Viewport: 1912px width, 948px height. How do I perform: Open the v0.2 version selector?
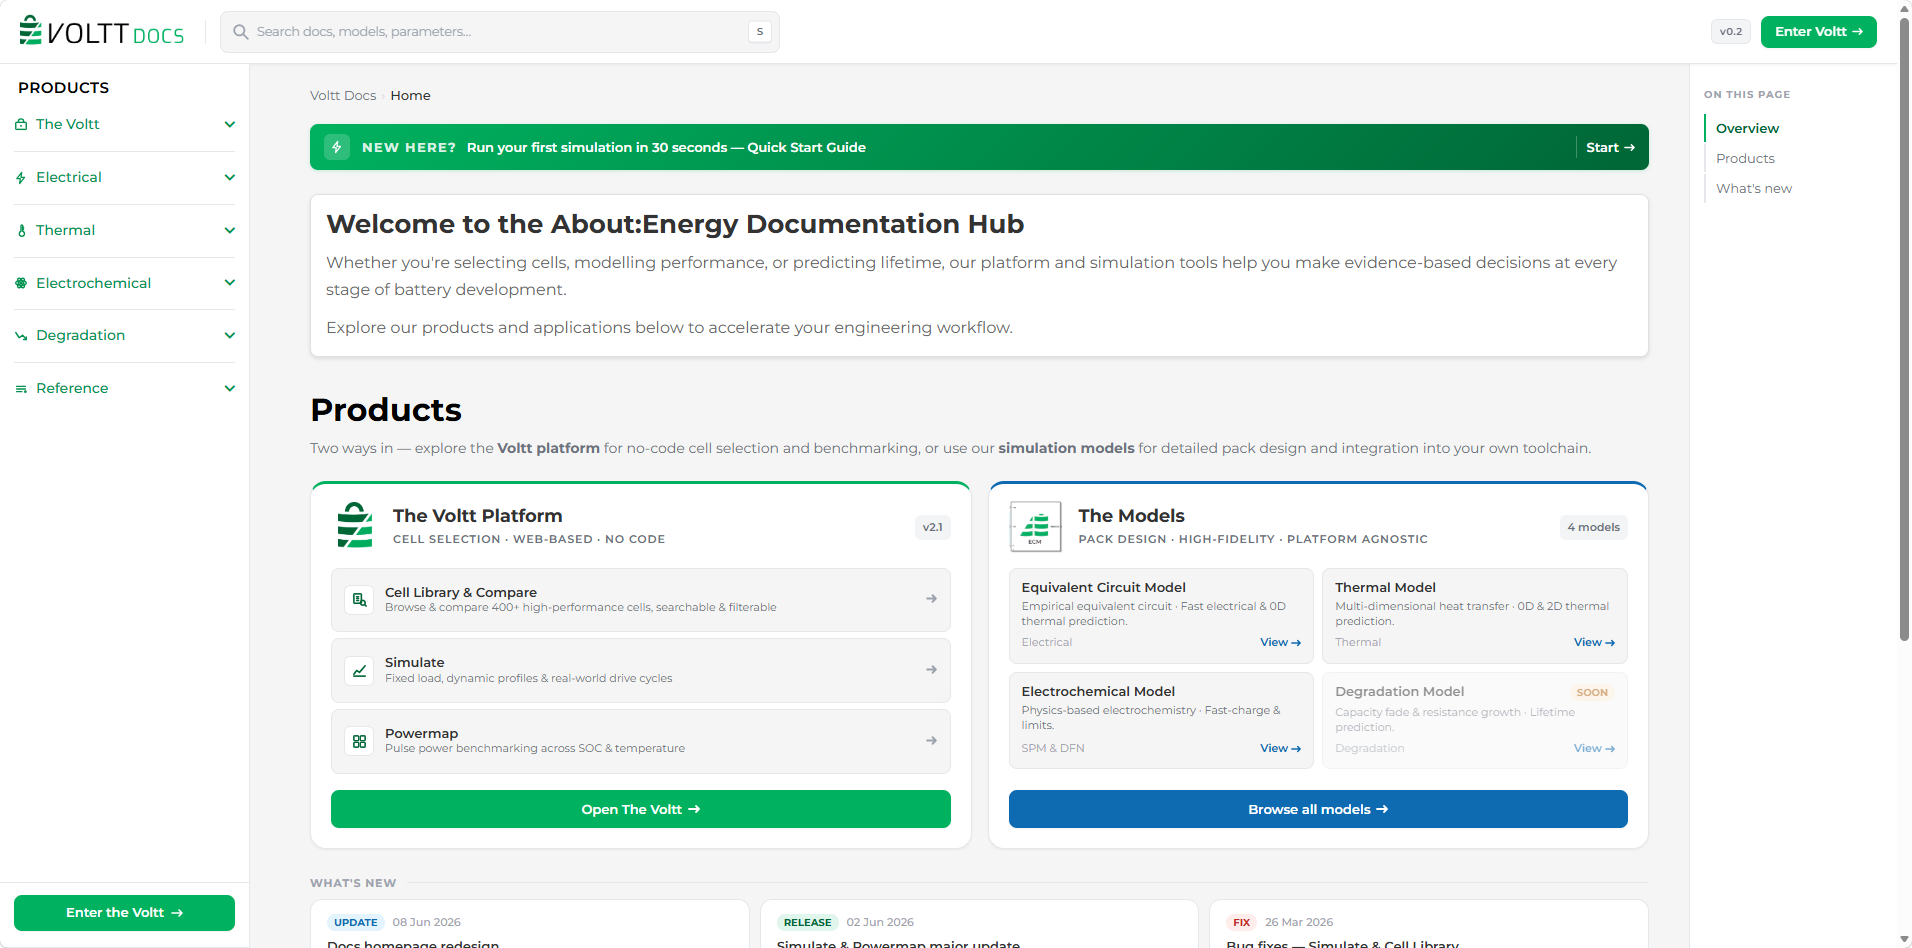[1730, 32]
